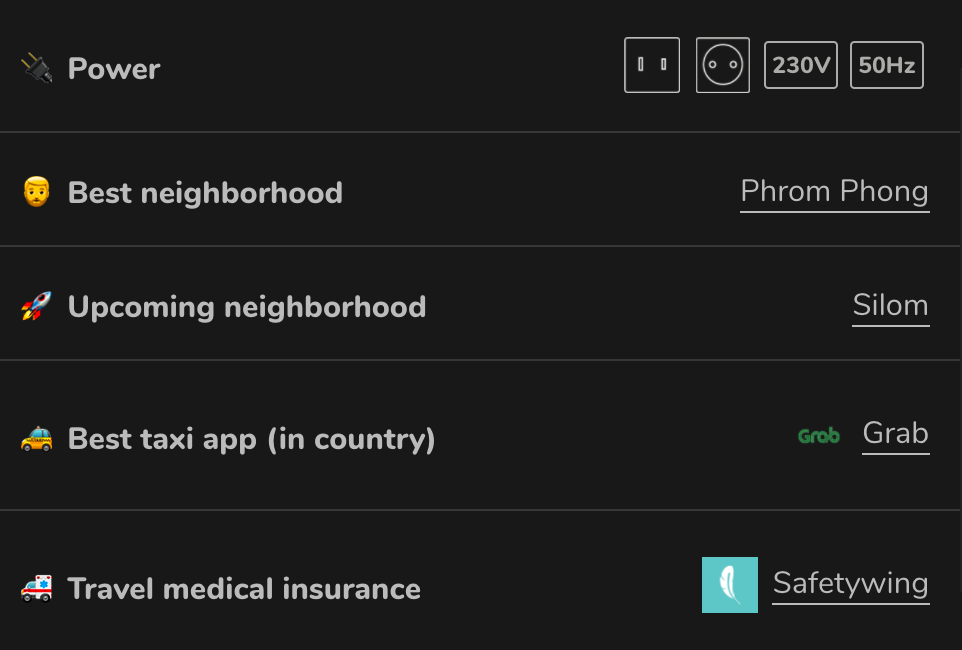
Task: Click the Best taxi app (in country) label
Action: tap(251, 439)
